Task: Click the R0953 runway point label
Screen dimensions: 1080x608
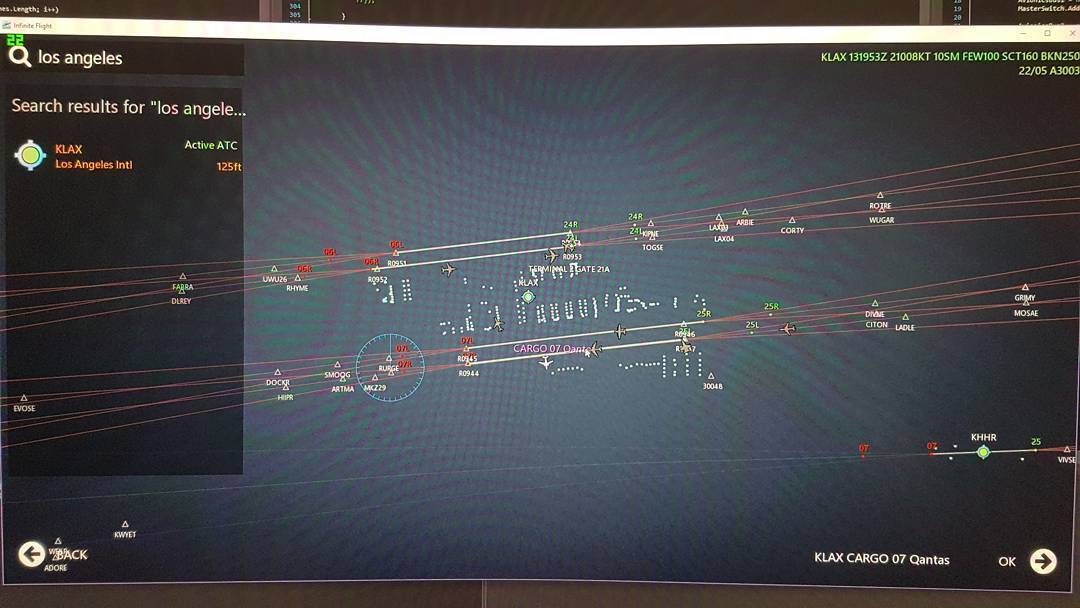Action: 572,257
